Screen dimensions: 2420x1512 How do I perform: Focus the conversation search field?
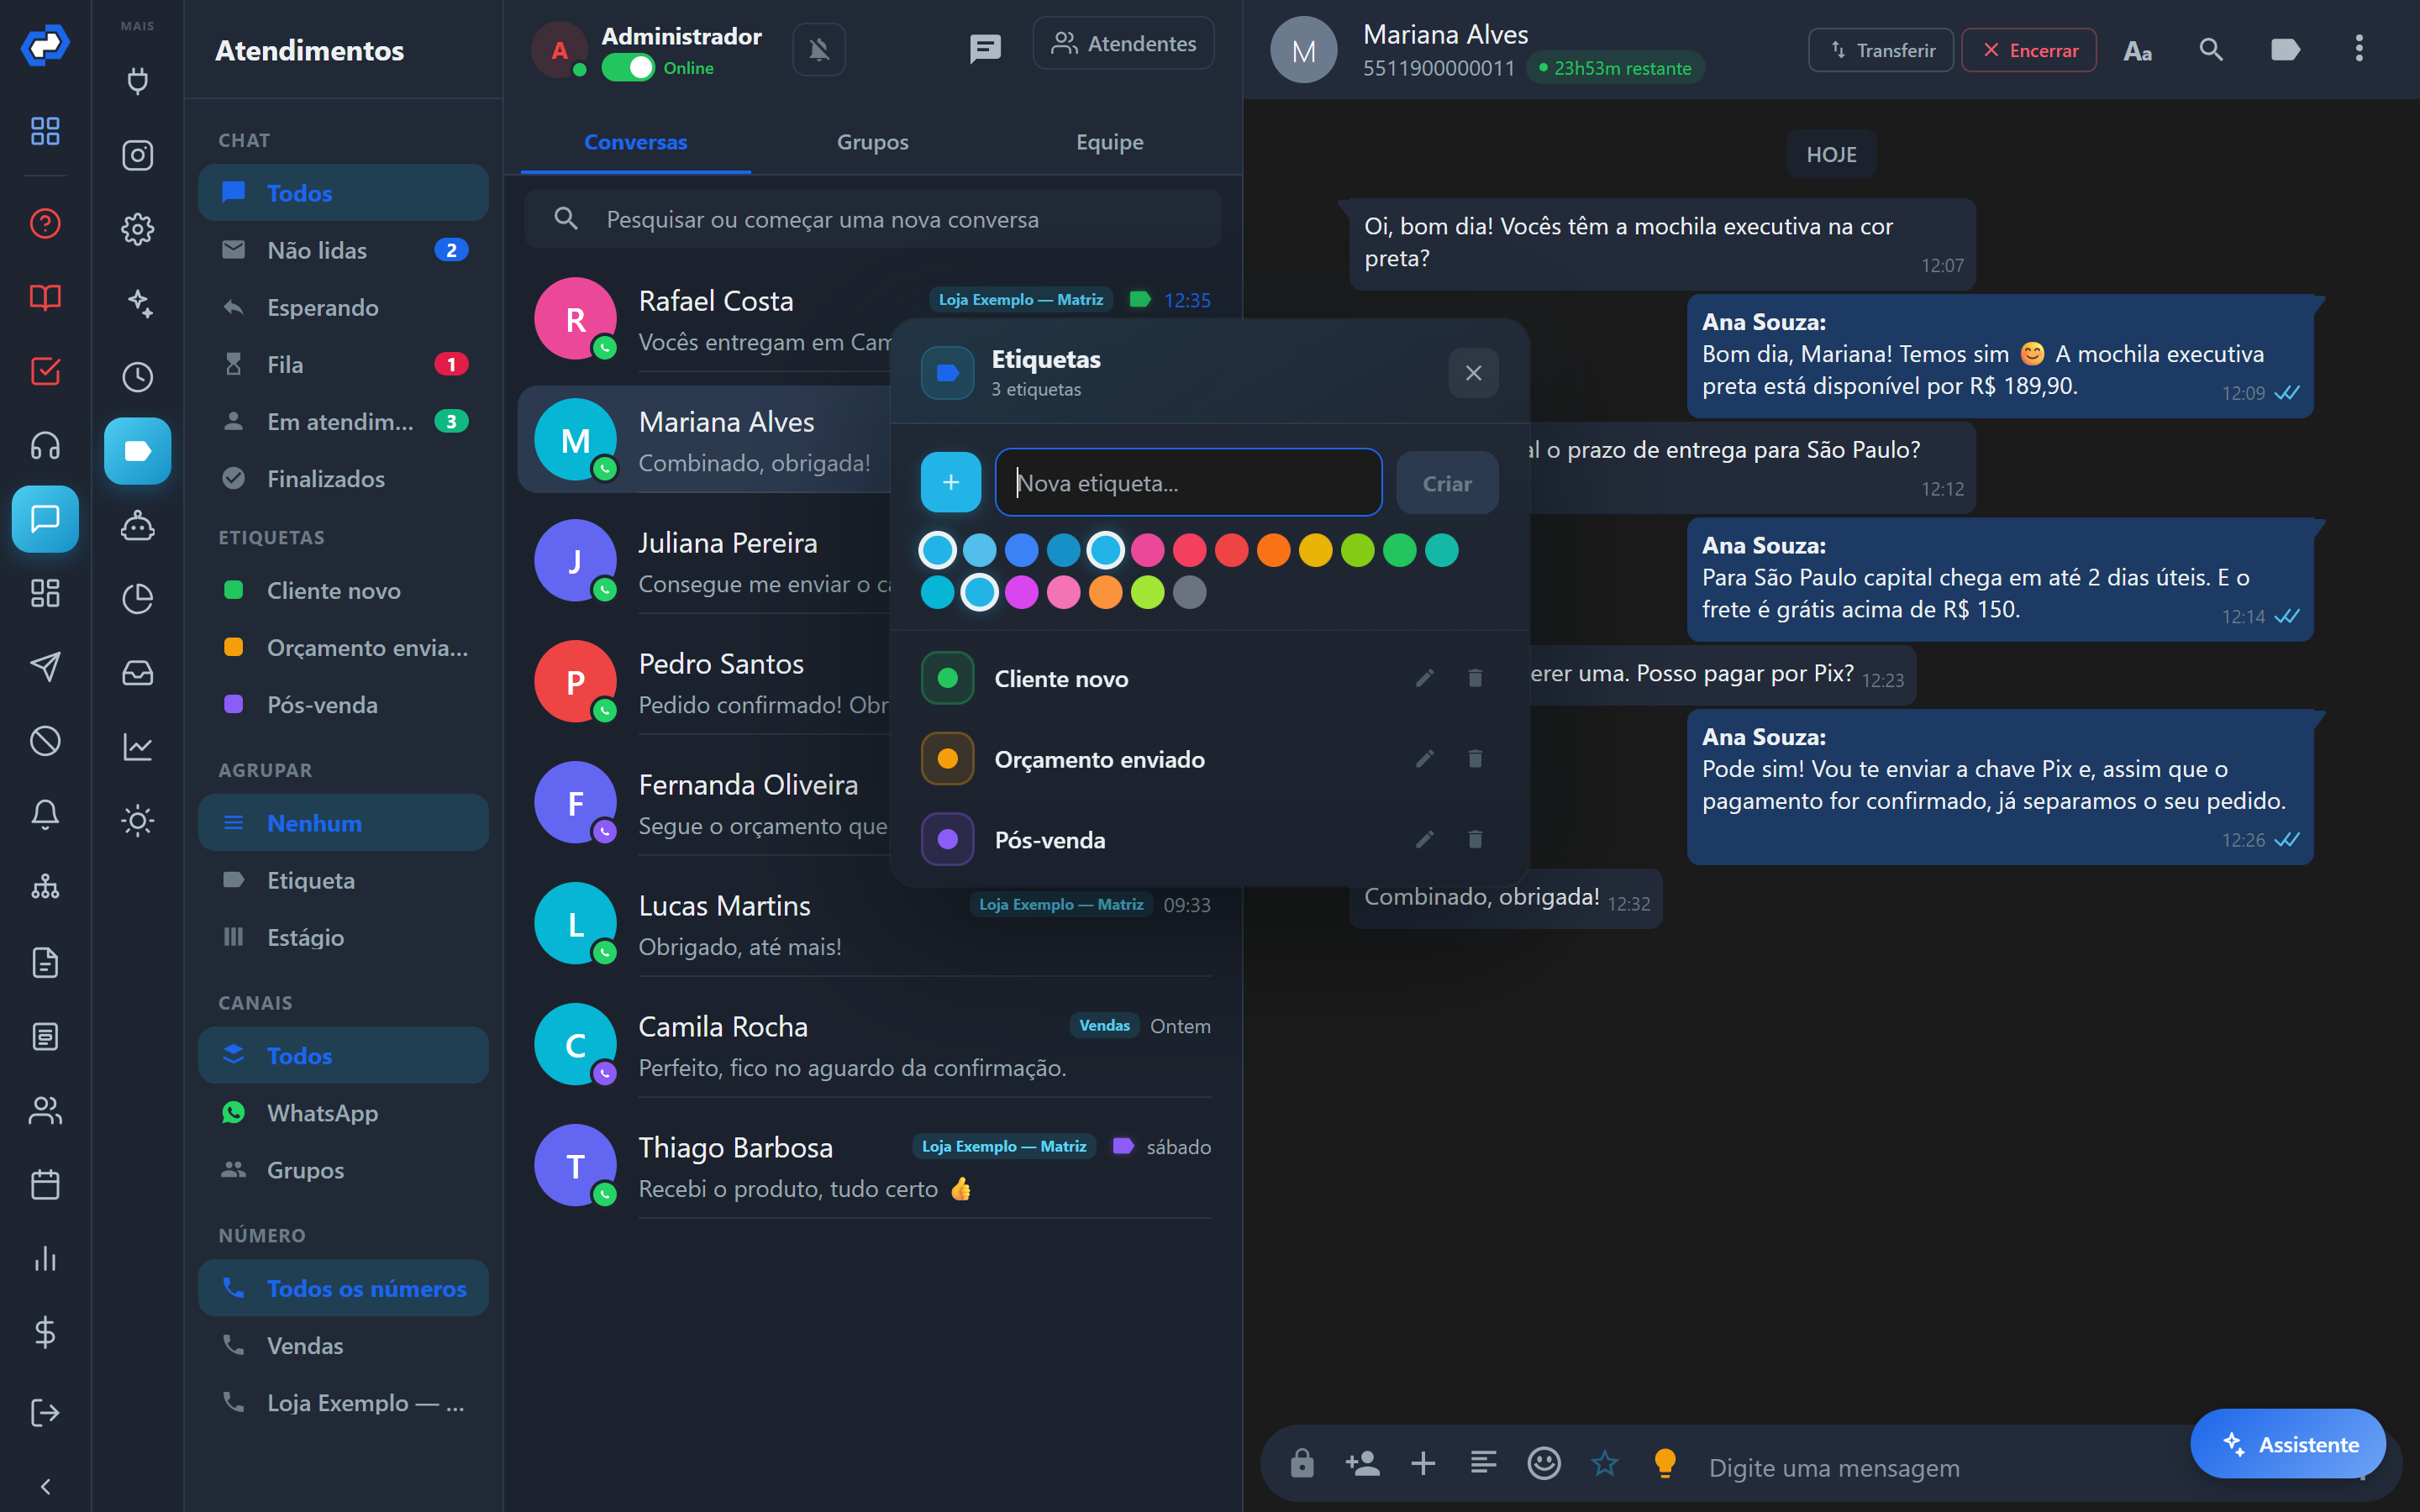(x=872, y=219)
